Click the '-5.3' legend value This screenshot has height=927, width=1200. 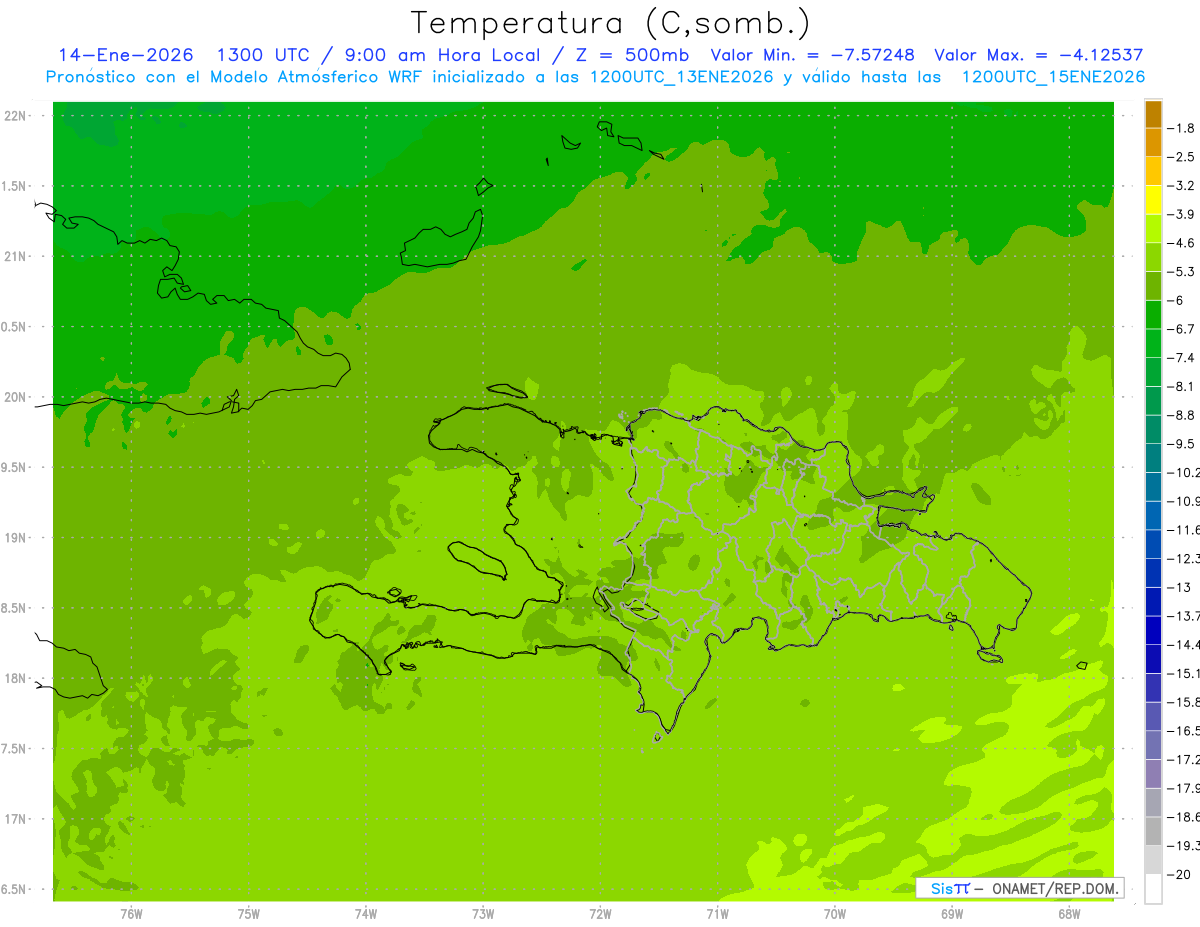click(1181, 271)
